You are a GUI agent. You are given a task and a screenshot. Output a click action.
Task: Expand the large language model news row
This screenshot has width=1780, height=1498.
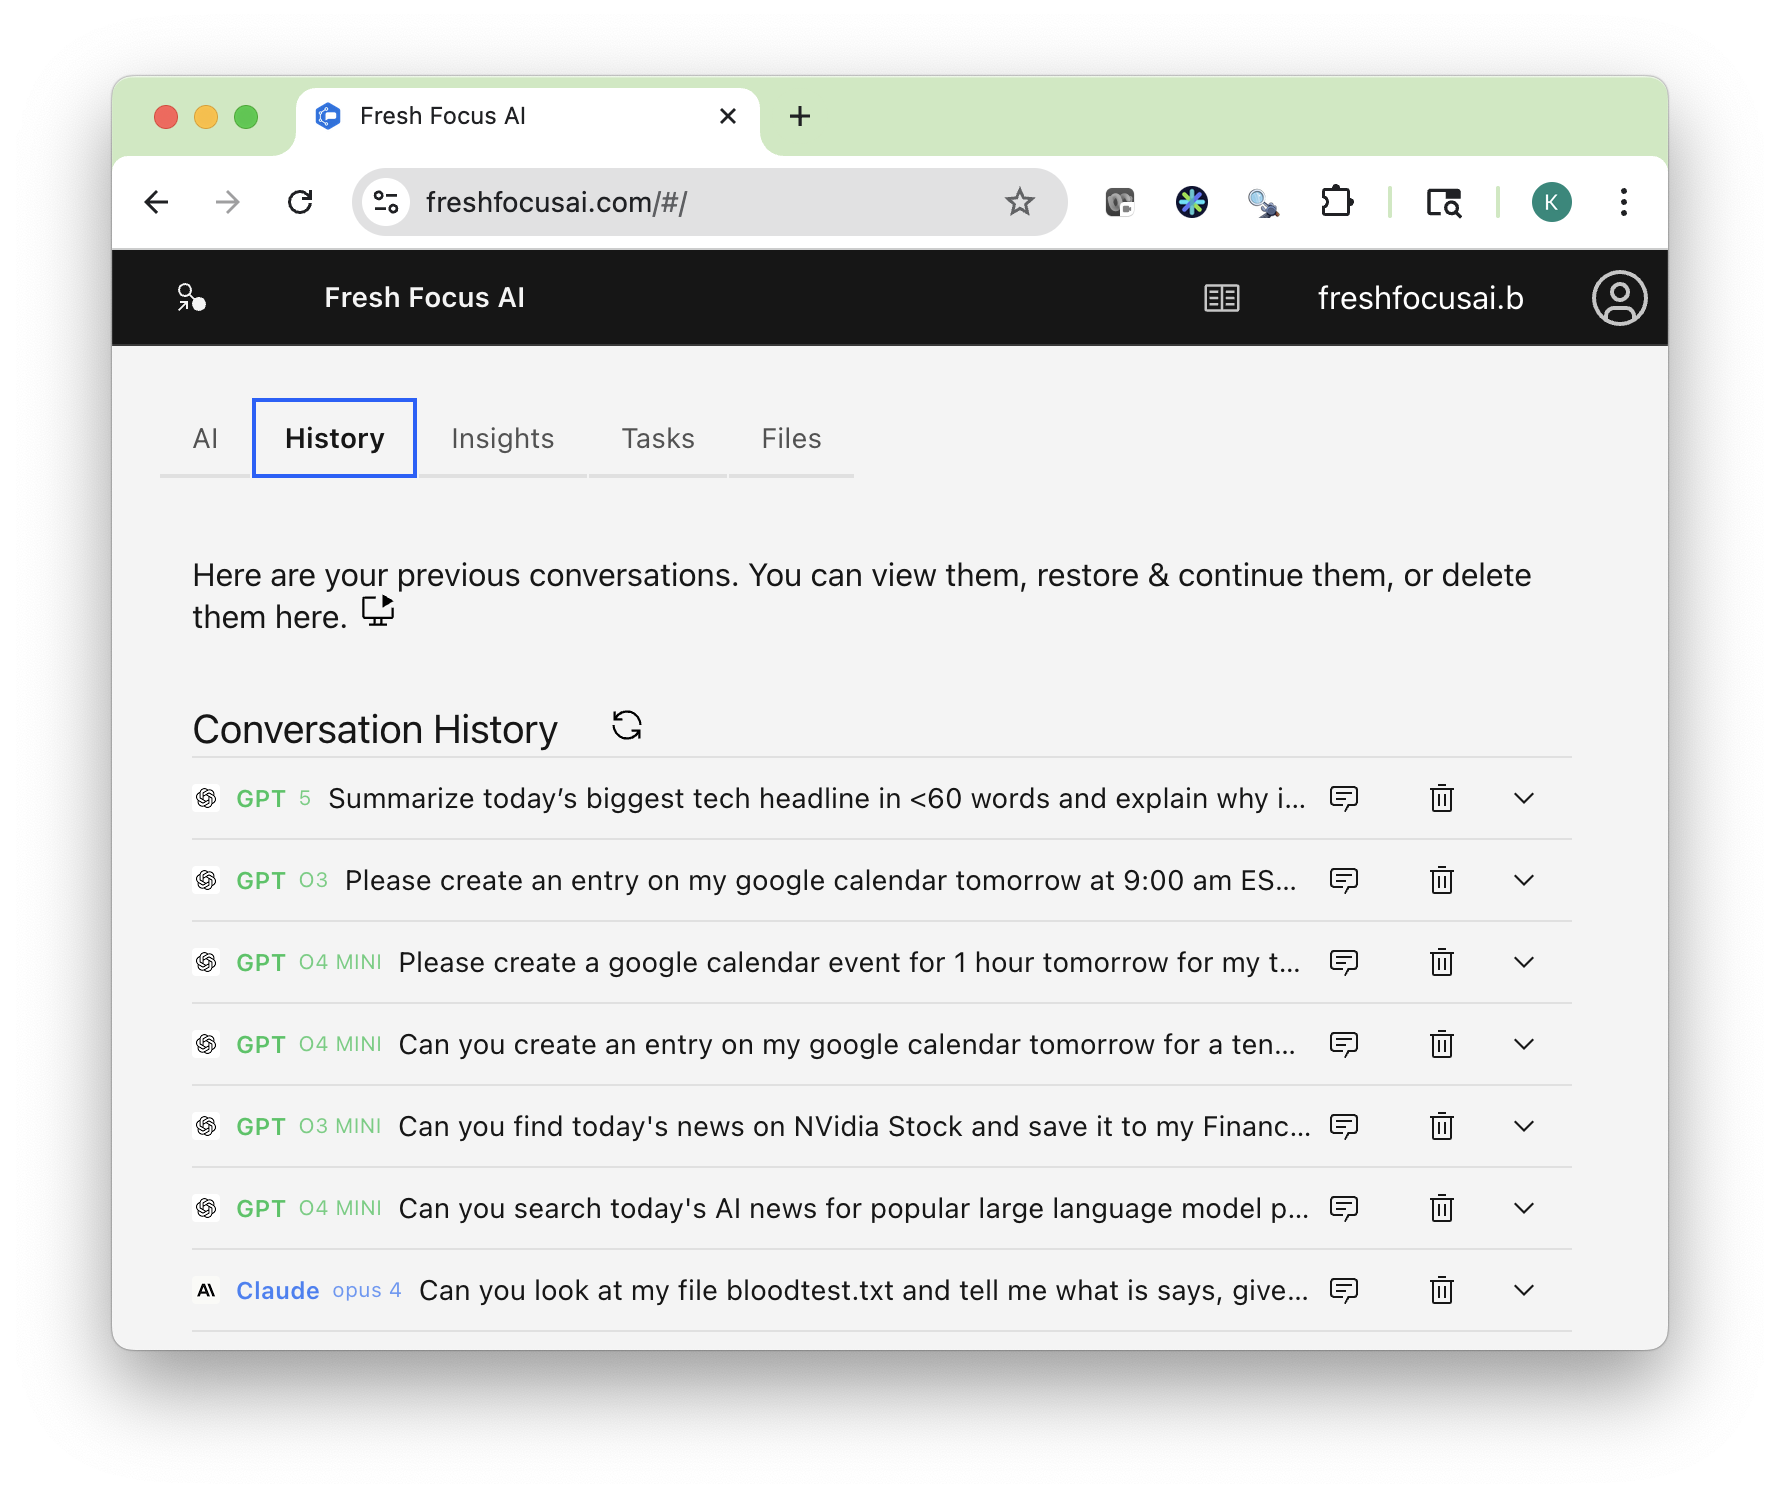point(1523,1209)
